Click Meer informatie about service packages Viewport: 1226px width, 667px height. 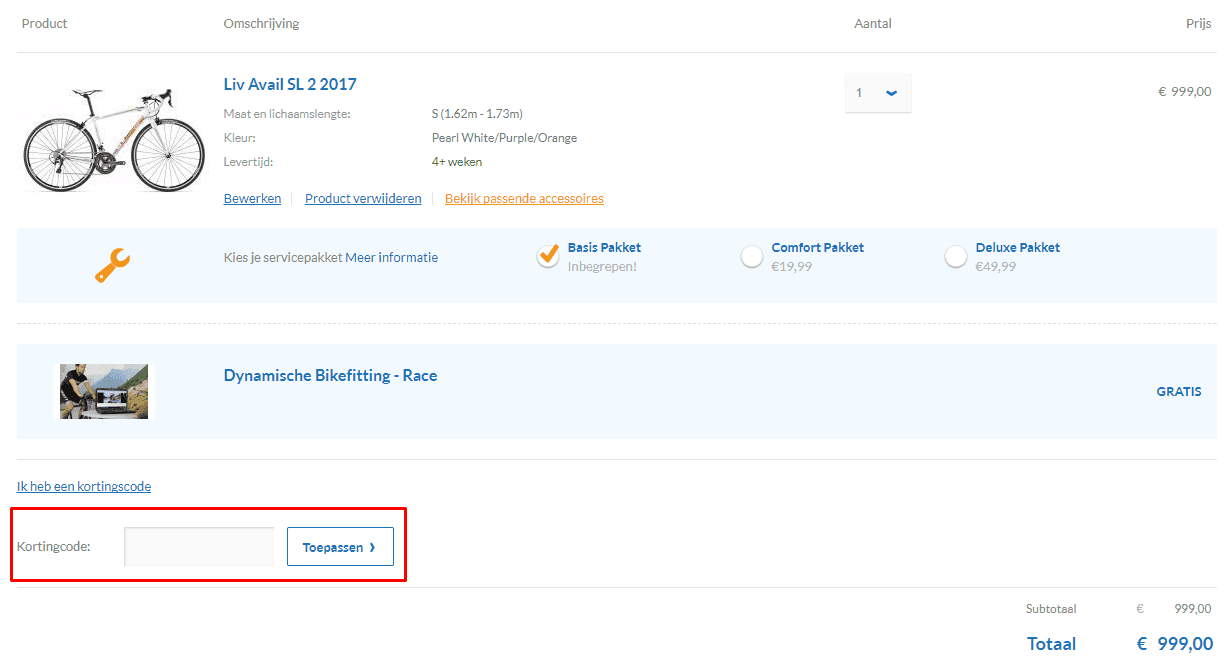[392, 257]
